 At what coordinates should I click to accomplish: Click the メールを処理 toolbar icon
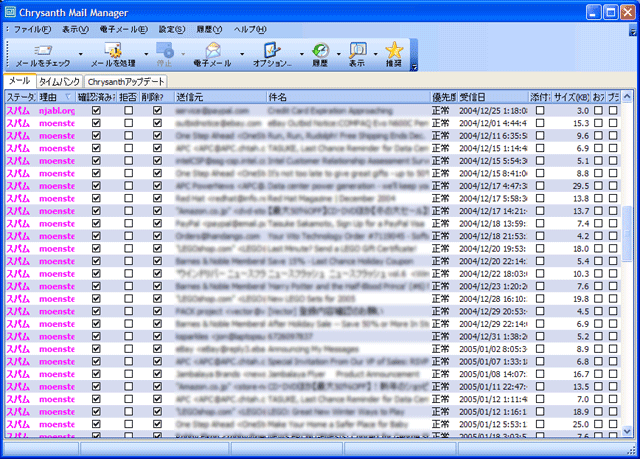pos(113,50)
